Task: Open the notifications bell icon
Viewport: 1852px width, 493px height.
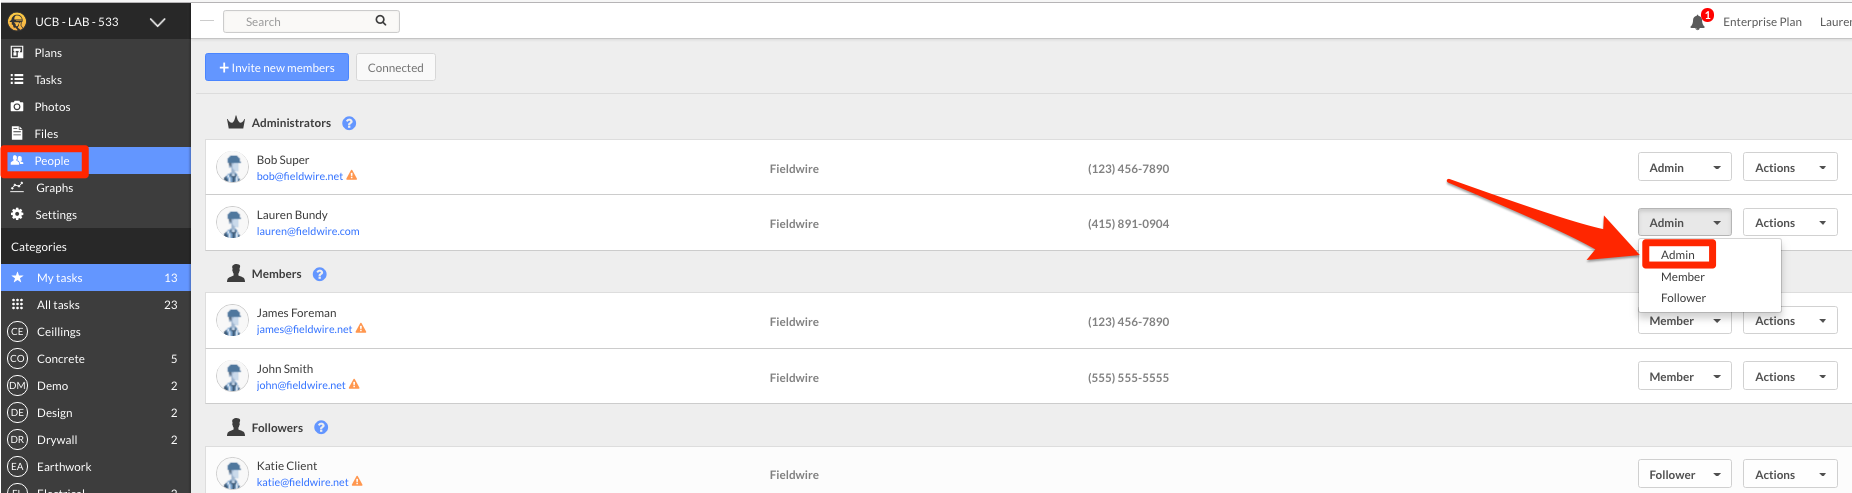Action: [1697, 22]
